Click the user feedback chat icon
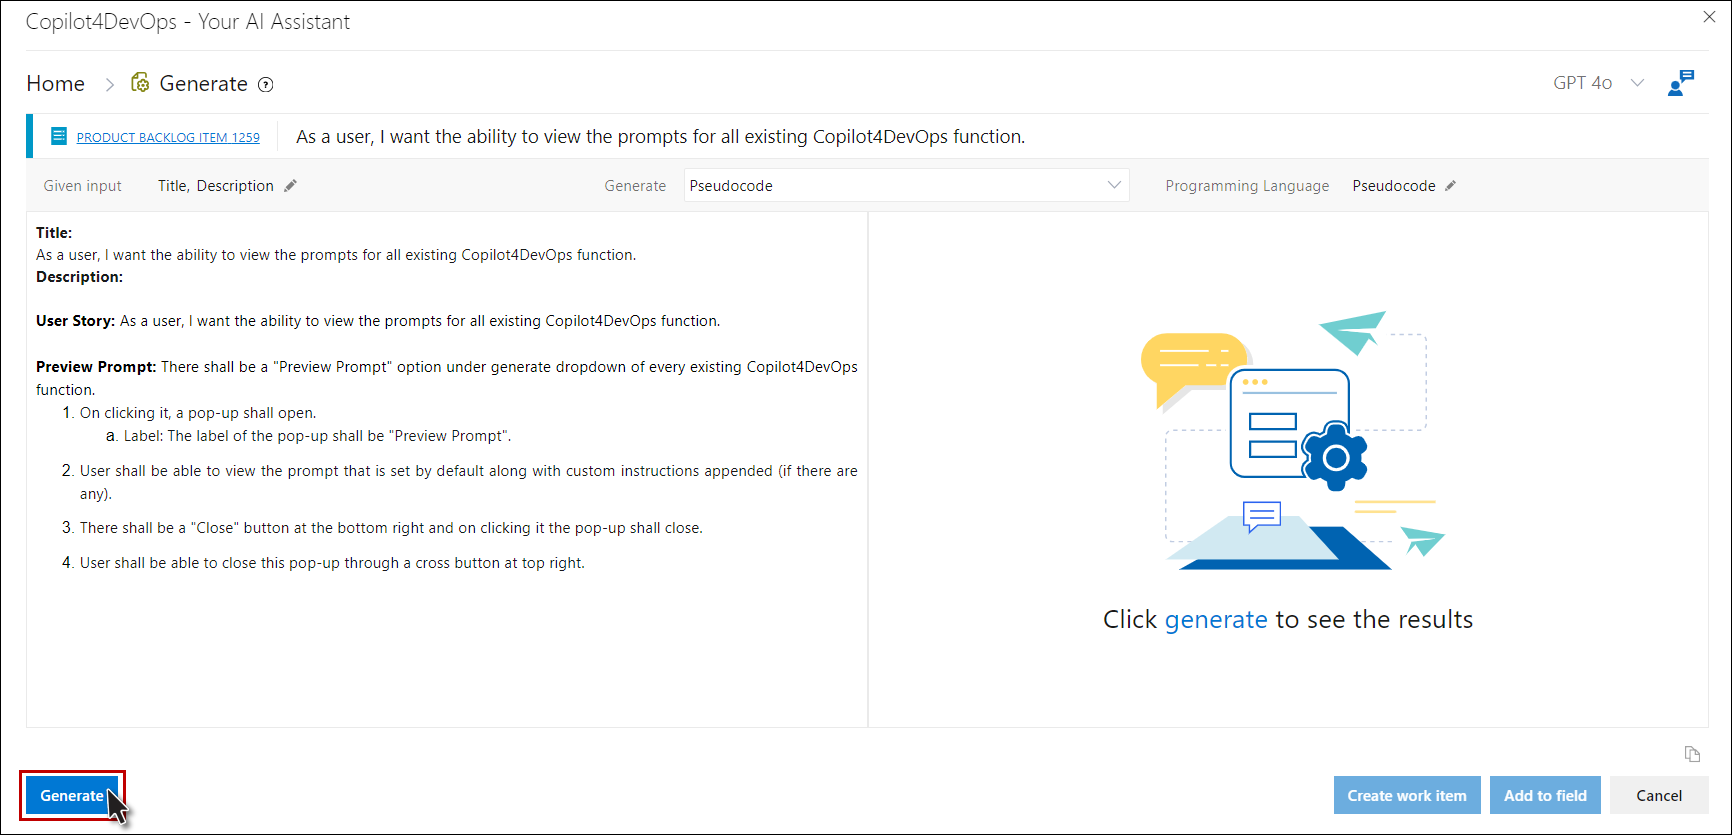The width and height of the screenshot is (1732, 835). 1681,83
